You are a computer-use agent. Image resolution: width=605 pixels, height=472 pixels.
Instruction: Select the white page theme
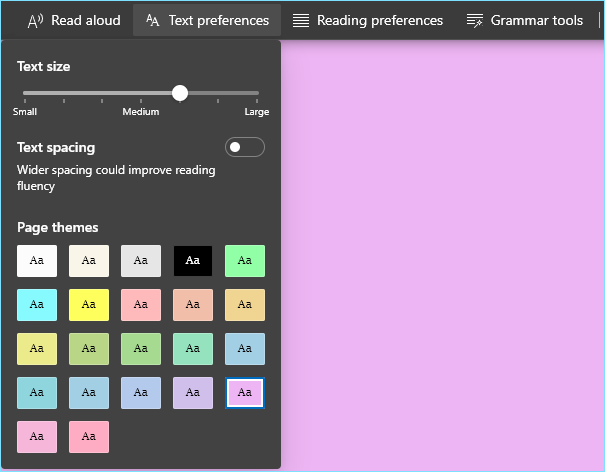point(37,261)
